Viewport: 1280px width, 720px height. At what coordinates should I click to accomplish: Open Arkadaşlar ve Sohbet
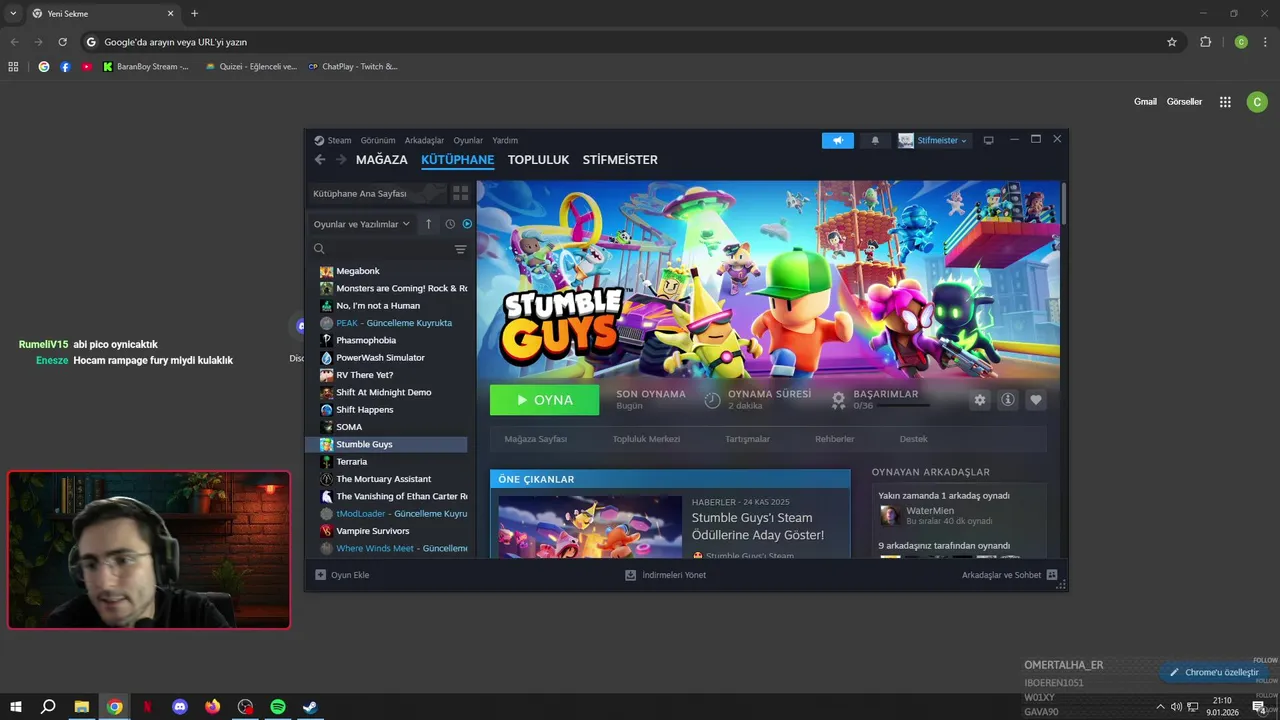(1009, 575)
